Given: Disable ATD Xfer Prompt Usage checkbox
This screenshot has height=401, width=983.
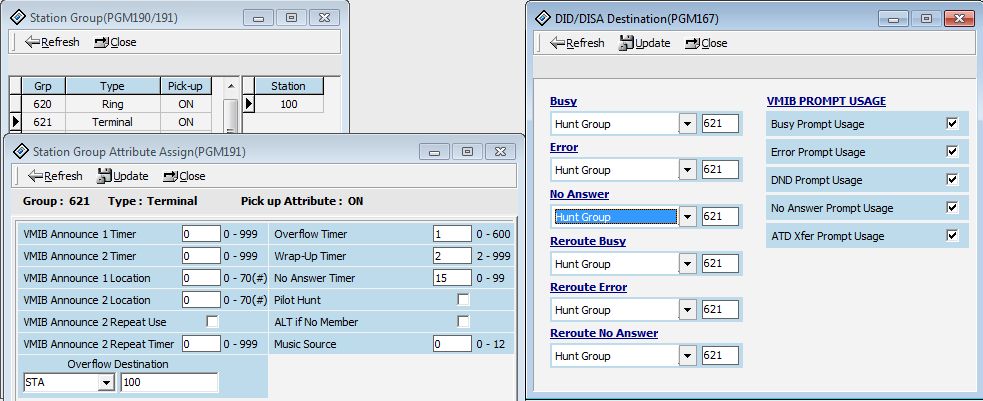Looking at the screenshot, I should [x=952, y=236].
